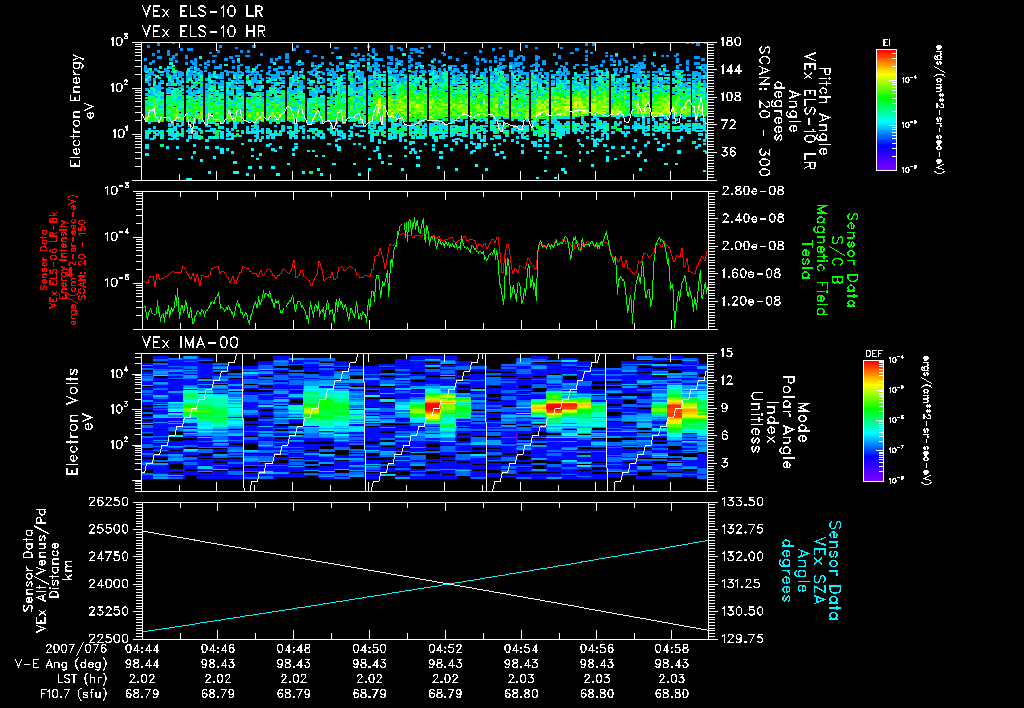Screen dimensions: 1024x708
Task: Click the 'Electron Volts eV' axis label
Action: 78,422
